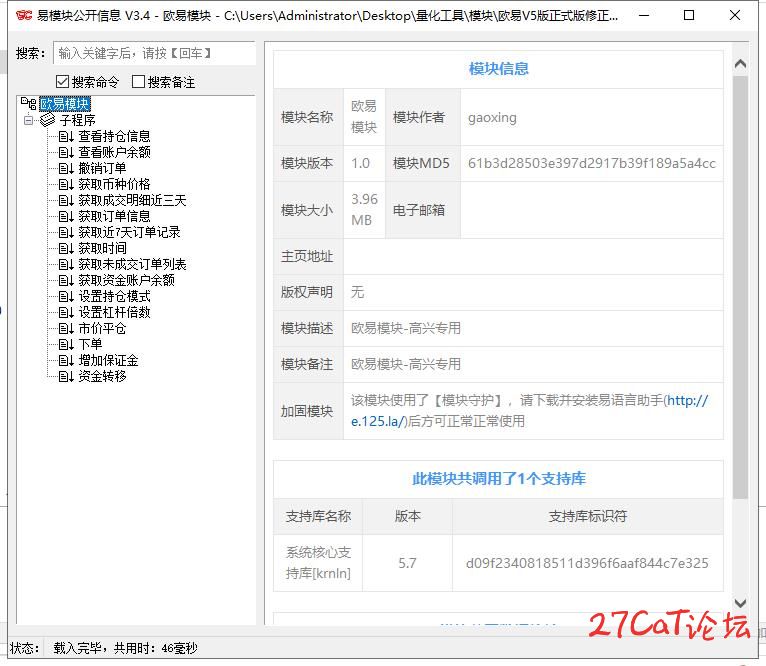766x666 pixels.
Task: Click the search keyword input field
Action: (x=154, y=53)
